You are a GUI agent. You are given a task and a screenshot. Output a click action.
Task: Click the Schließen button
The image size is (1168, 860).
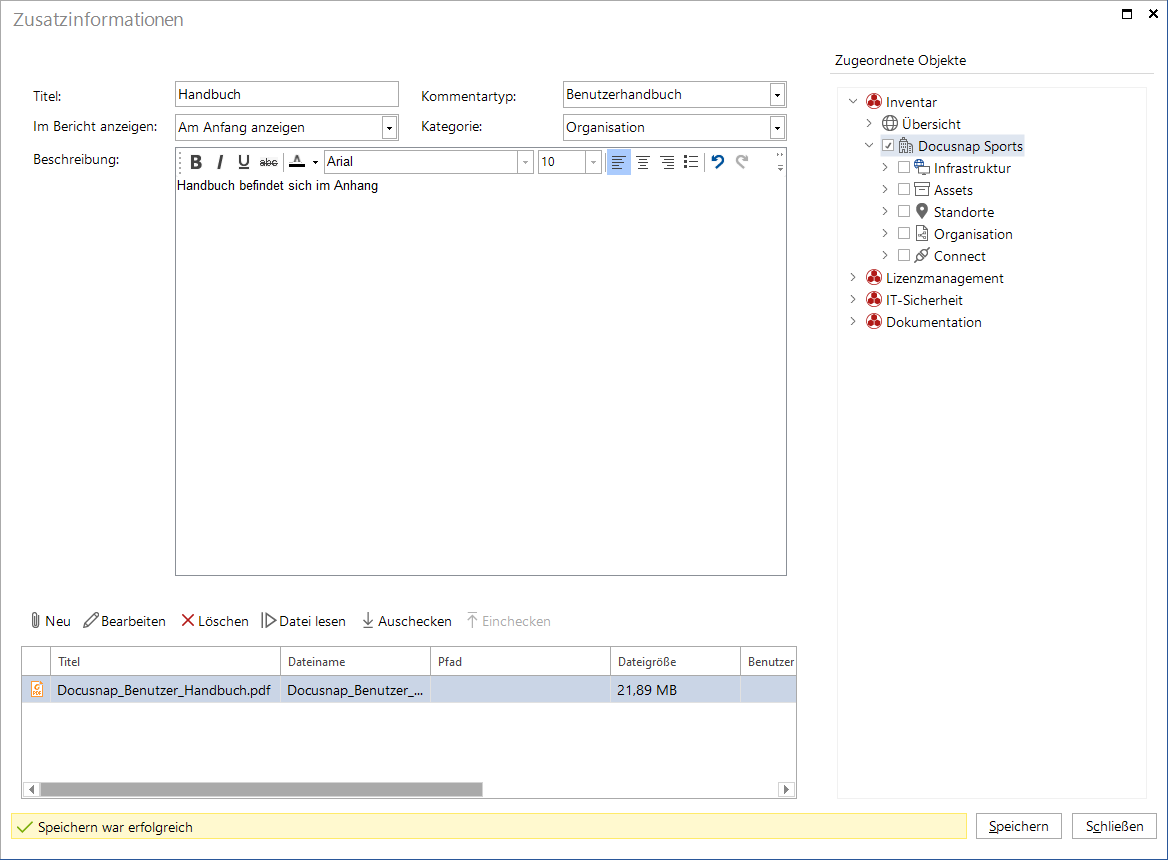(x=1114, y=826)
